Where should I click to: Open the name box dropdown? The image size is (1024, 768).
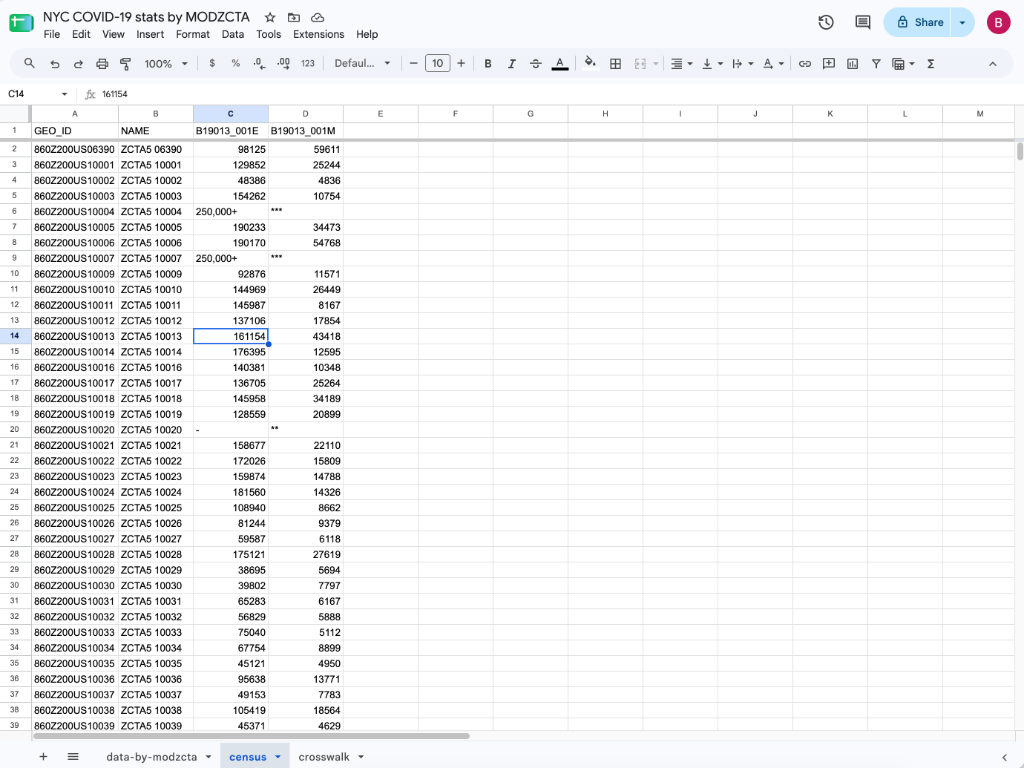64,94
